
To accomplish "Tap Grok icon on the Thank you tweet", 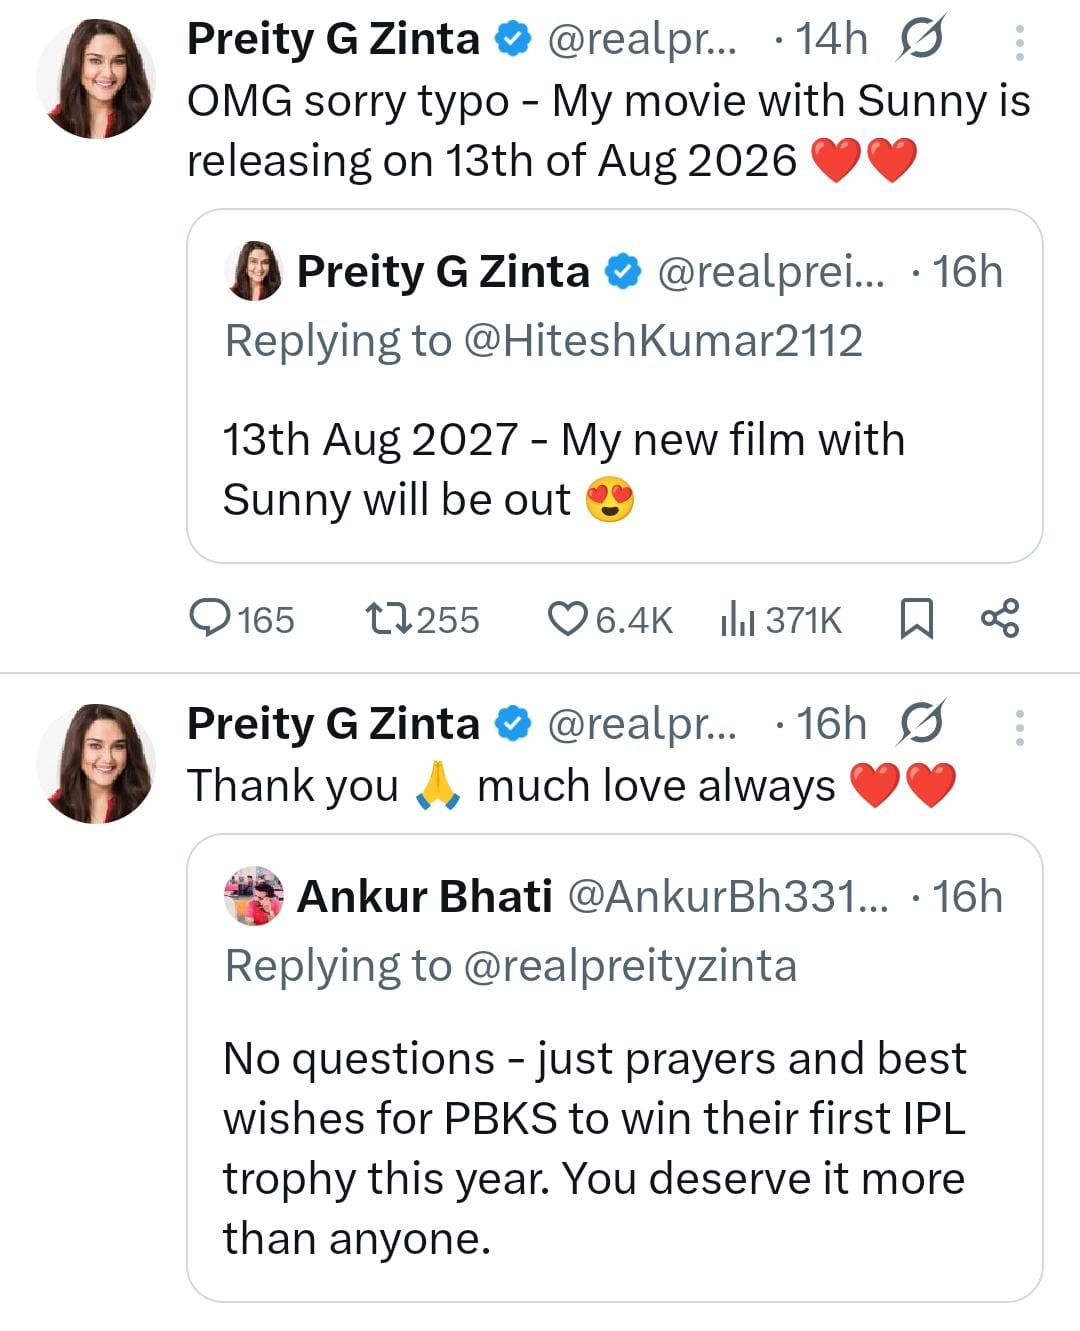I will coord(921,724).
